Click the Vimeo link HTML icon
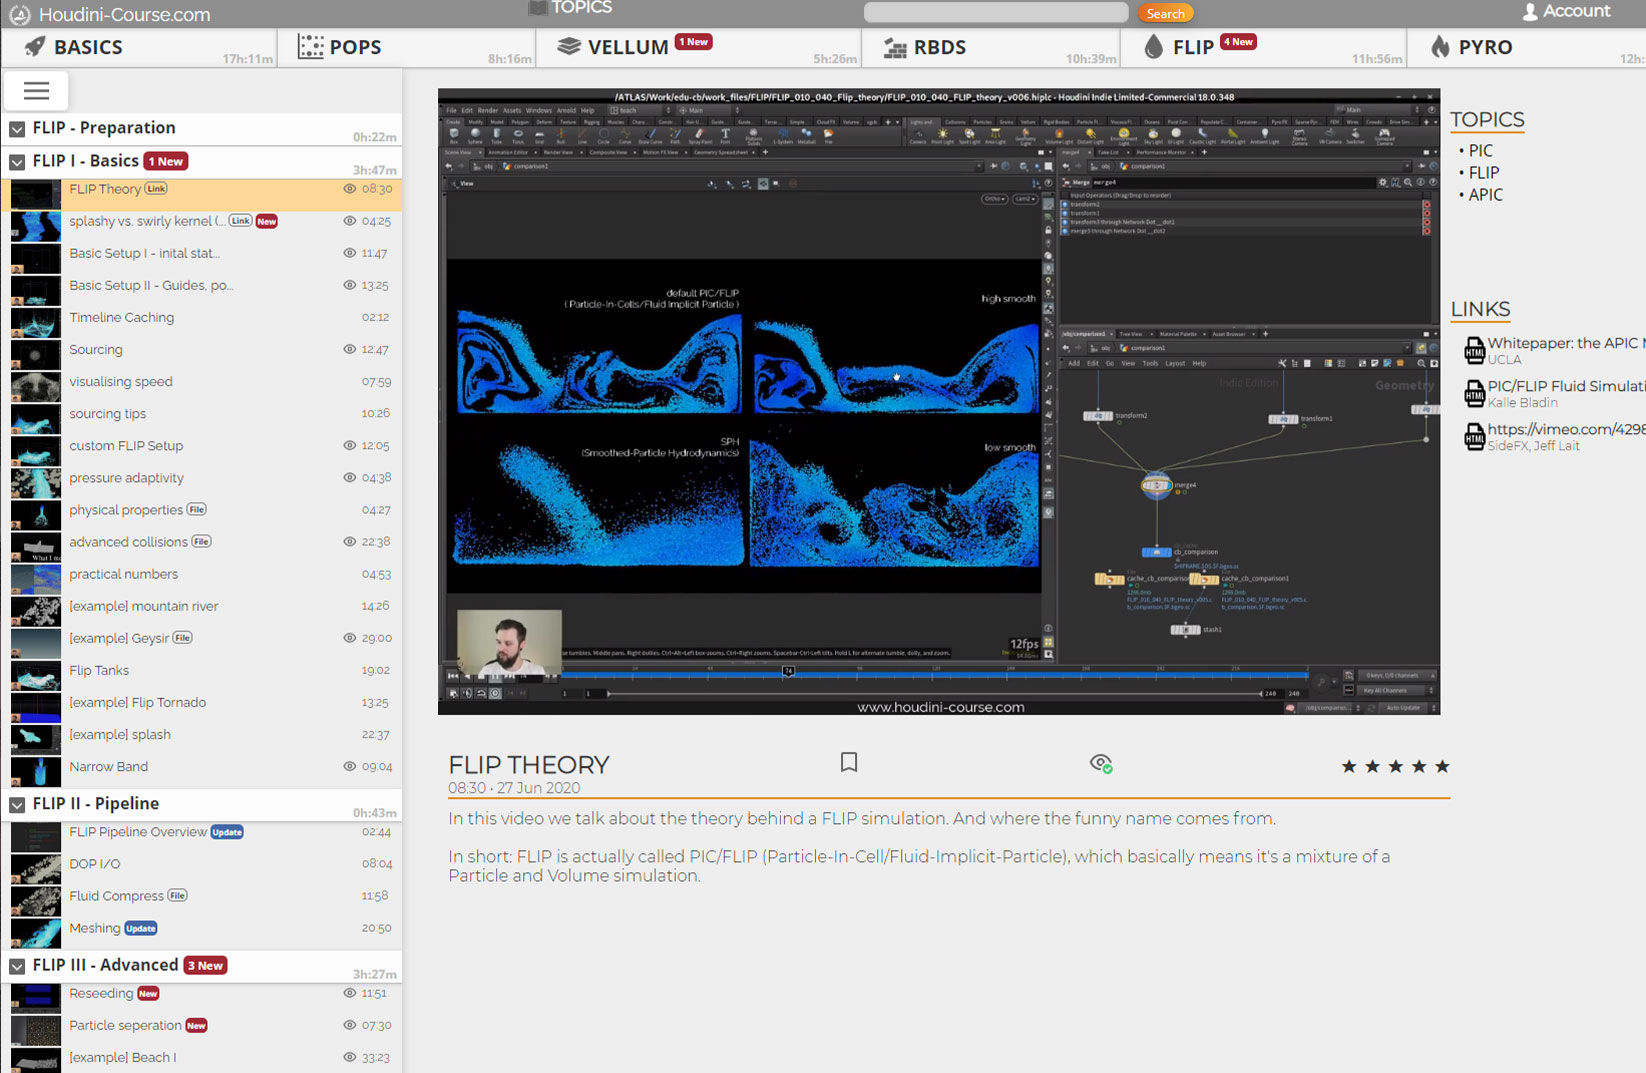Screen dimensions: 1646x1073 [x=1474, y=437]
